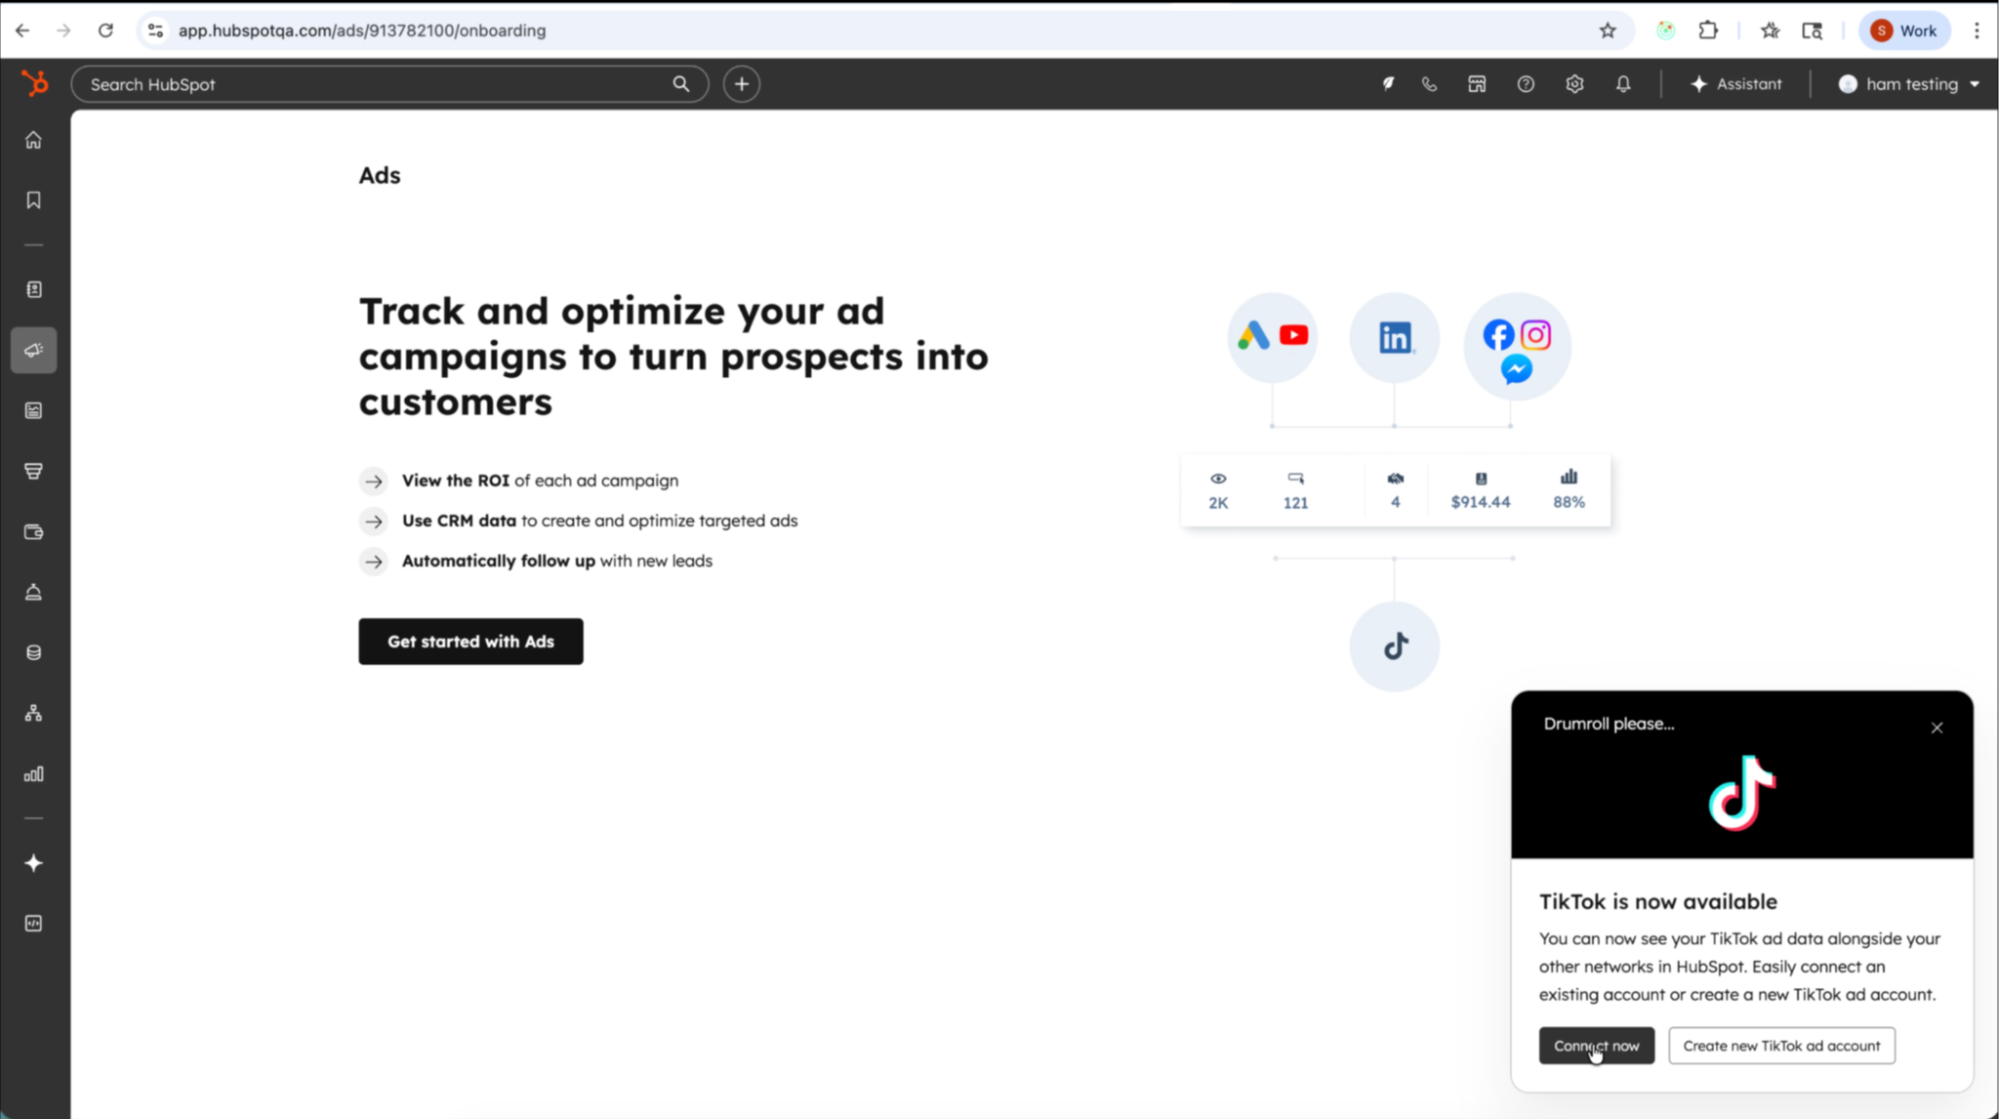Click the TikTok circle icon in diagram
This screenshot has width=1999, height=1119.
(1394, 646)
